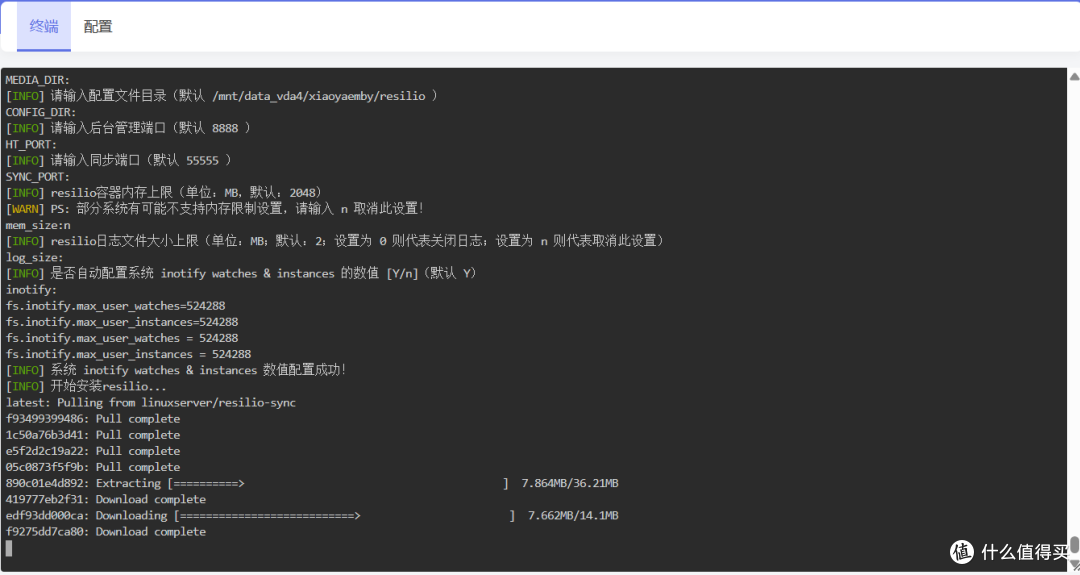Click the f93499399486: Pull complete line
Screen dimensions: 1080x575
pos(93,419)
